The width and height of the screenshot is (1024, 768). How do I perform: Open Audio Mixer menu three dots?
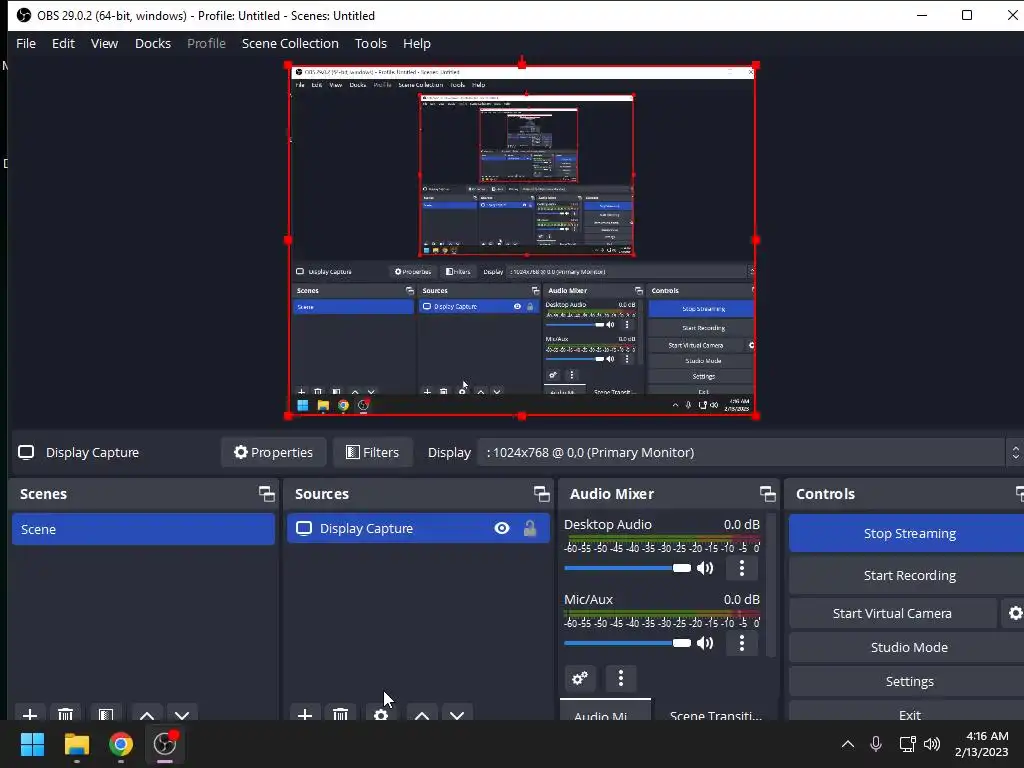coord(620,678)
